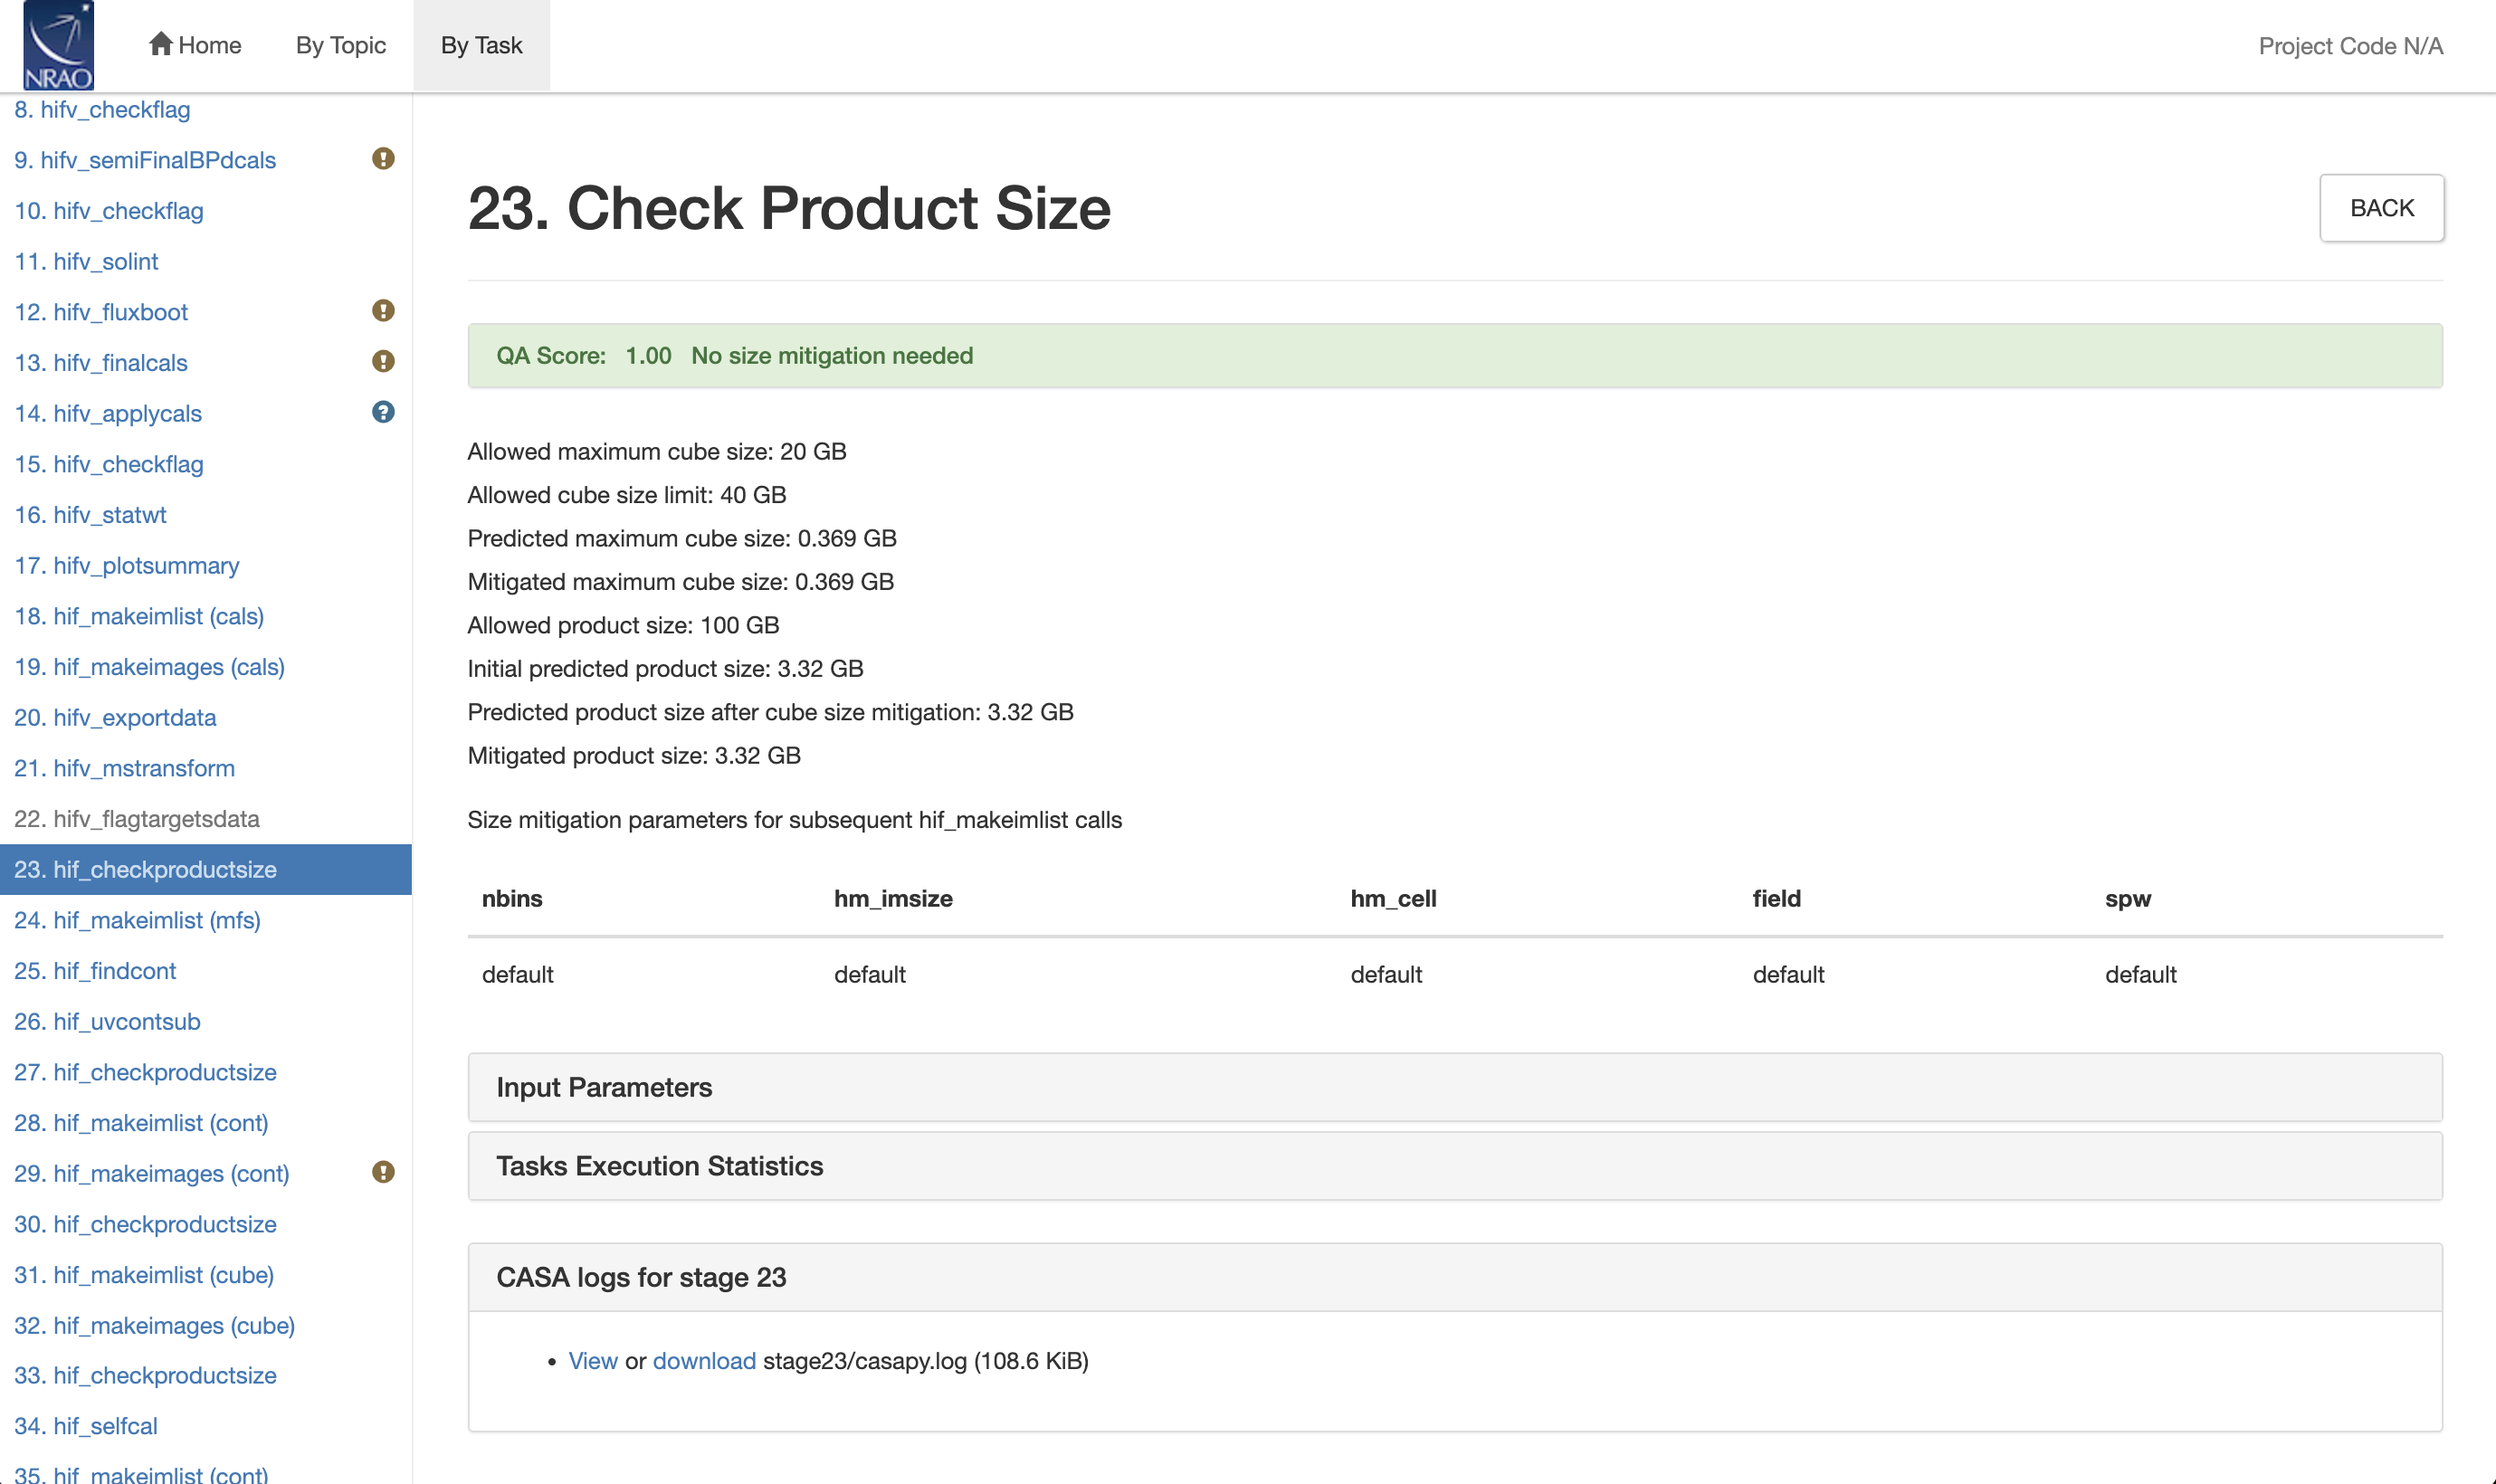Click the field column header
The image size is (2496, 1484).
(1776, 899)
